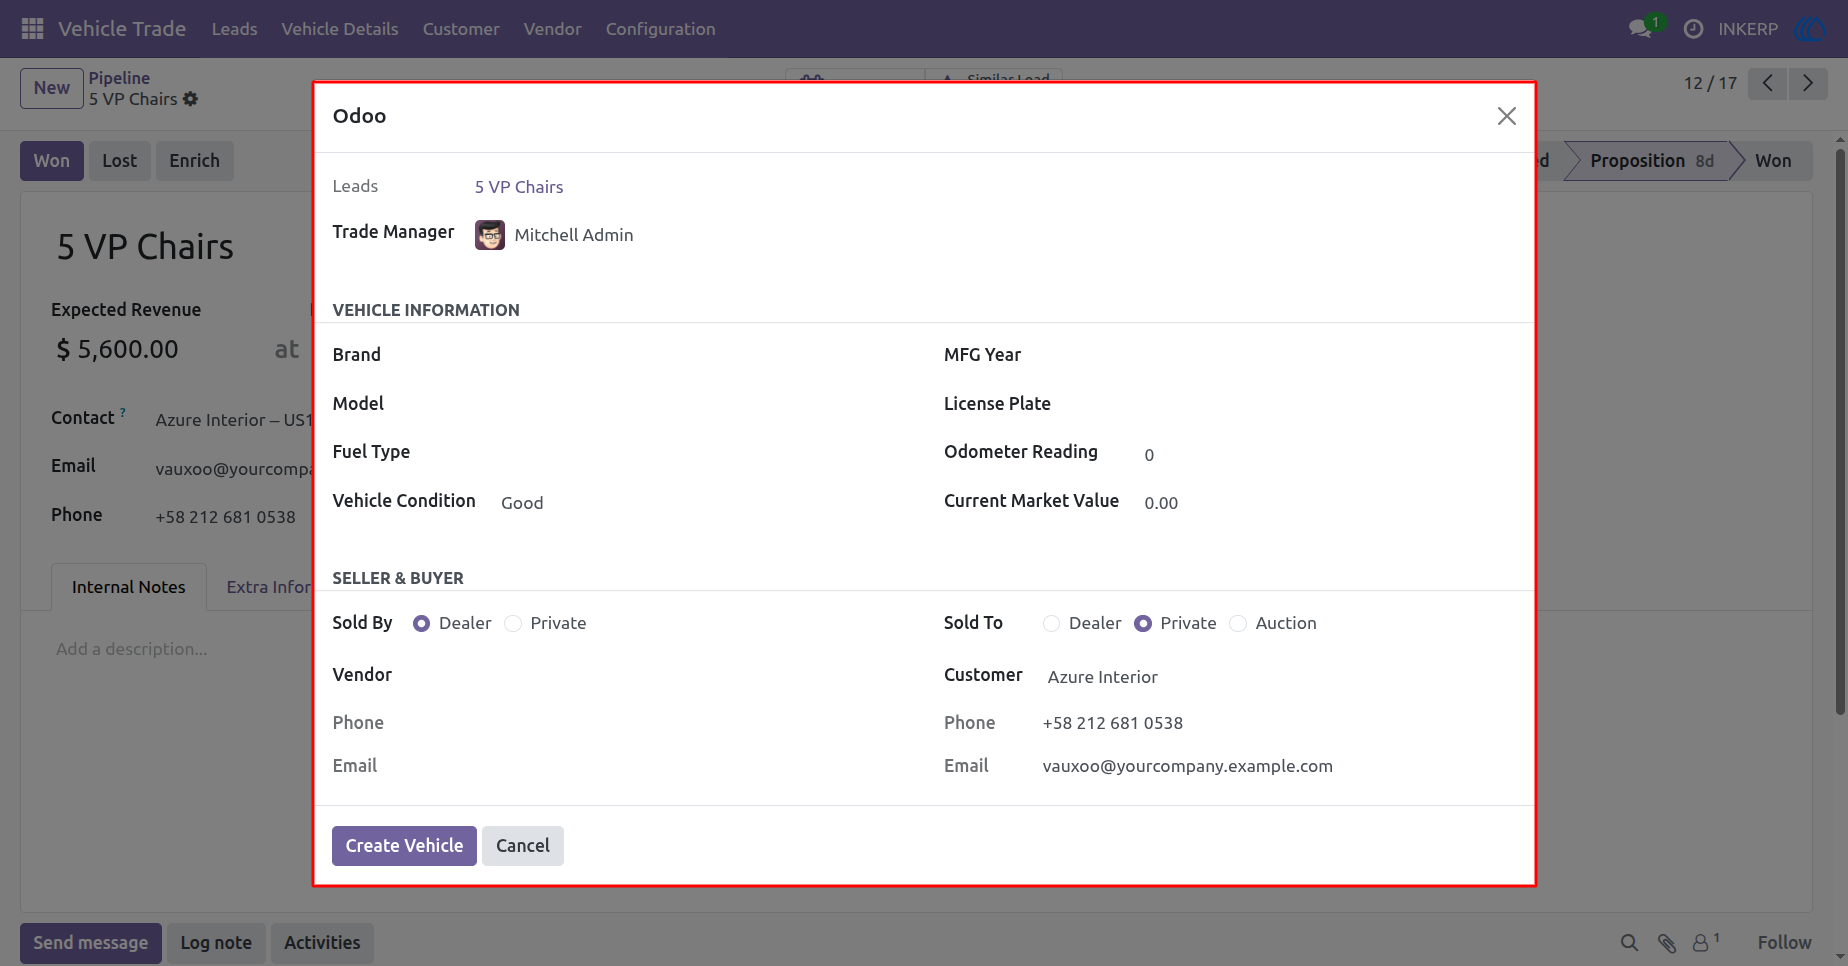Click the page vertical scrollbar
1848x966 pixels.
(1840, 430)
